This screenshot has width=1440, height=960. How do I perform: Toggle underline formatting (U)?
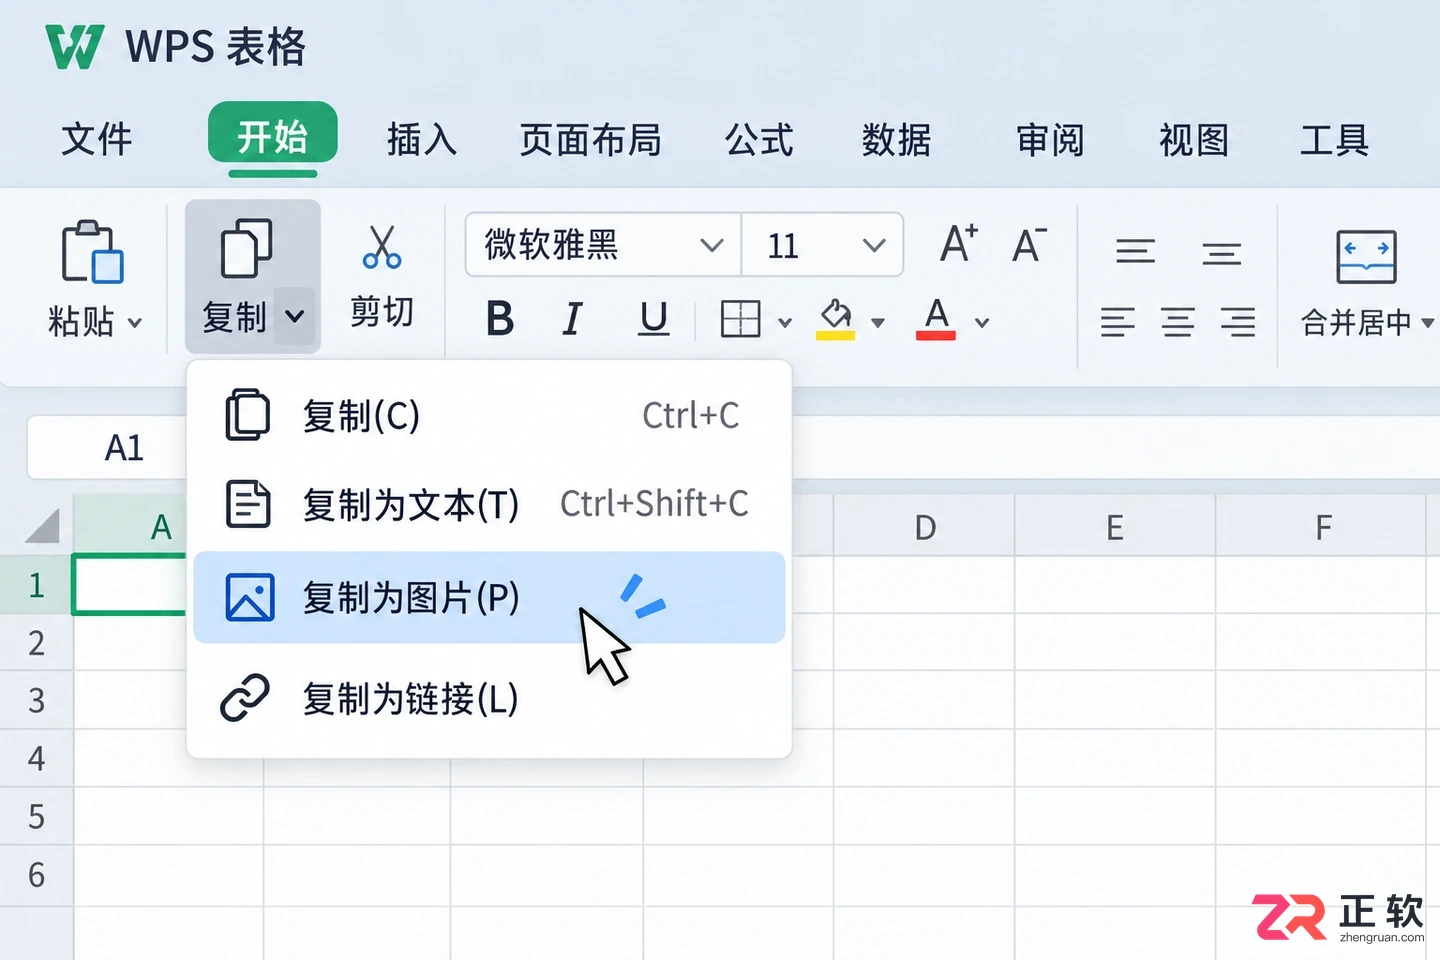pos(653,320)
